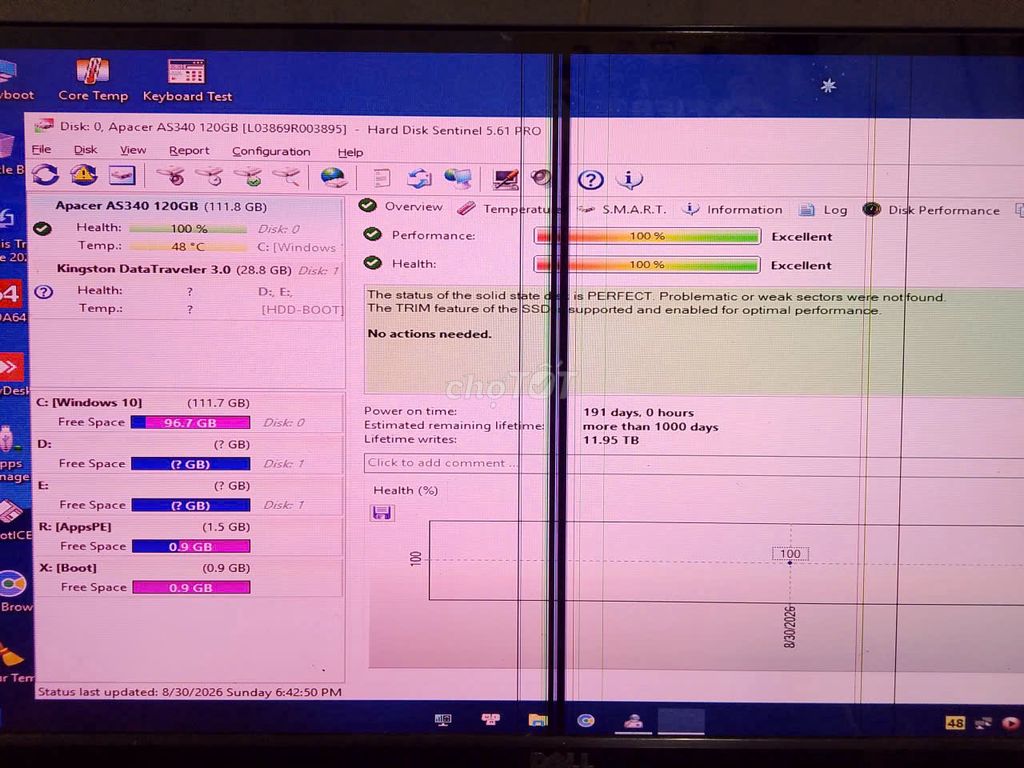Open Core Temp desktop shortcut
1024x768 pixels.
(x=93, y=79)
